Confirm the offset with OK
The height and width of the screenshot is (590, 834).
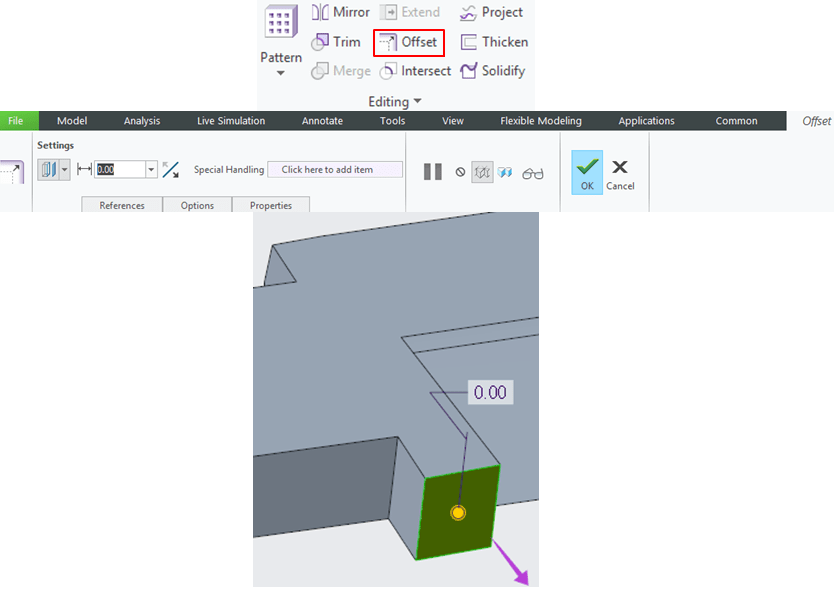coord(587,172)
